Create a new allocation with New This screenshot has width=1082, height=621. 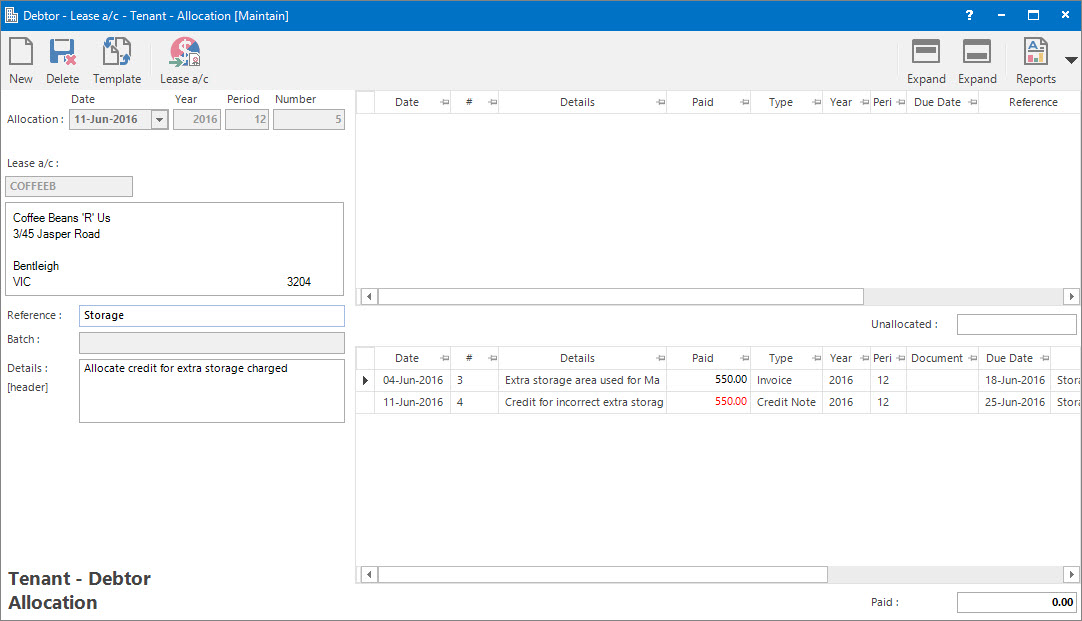tap(21, 61)
